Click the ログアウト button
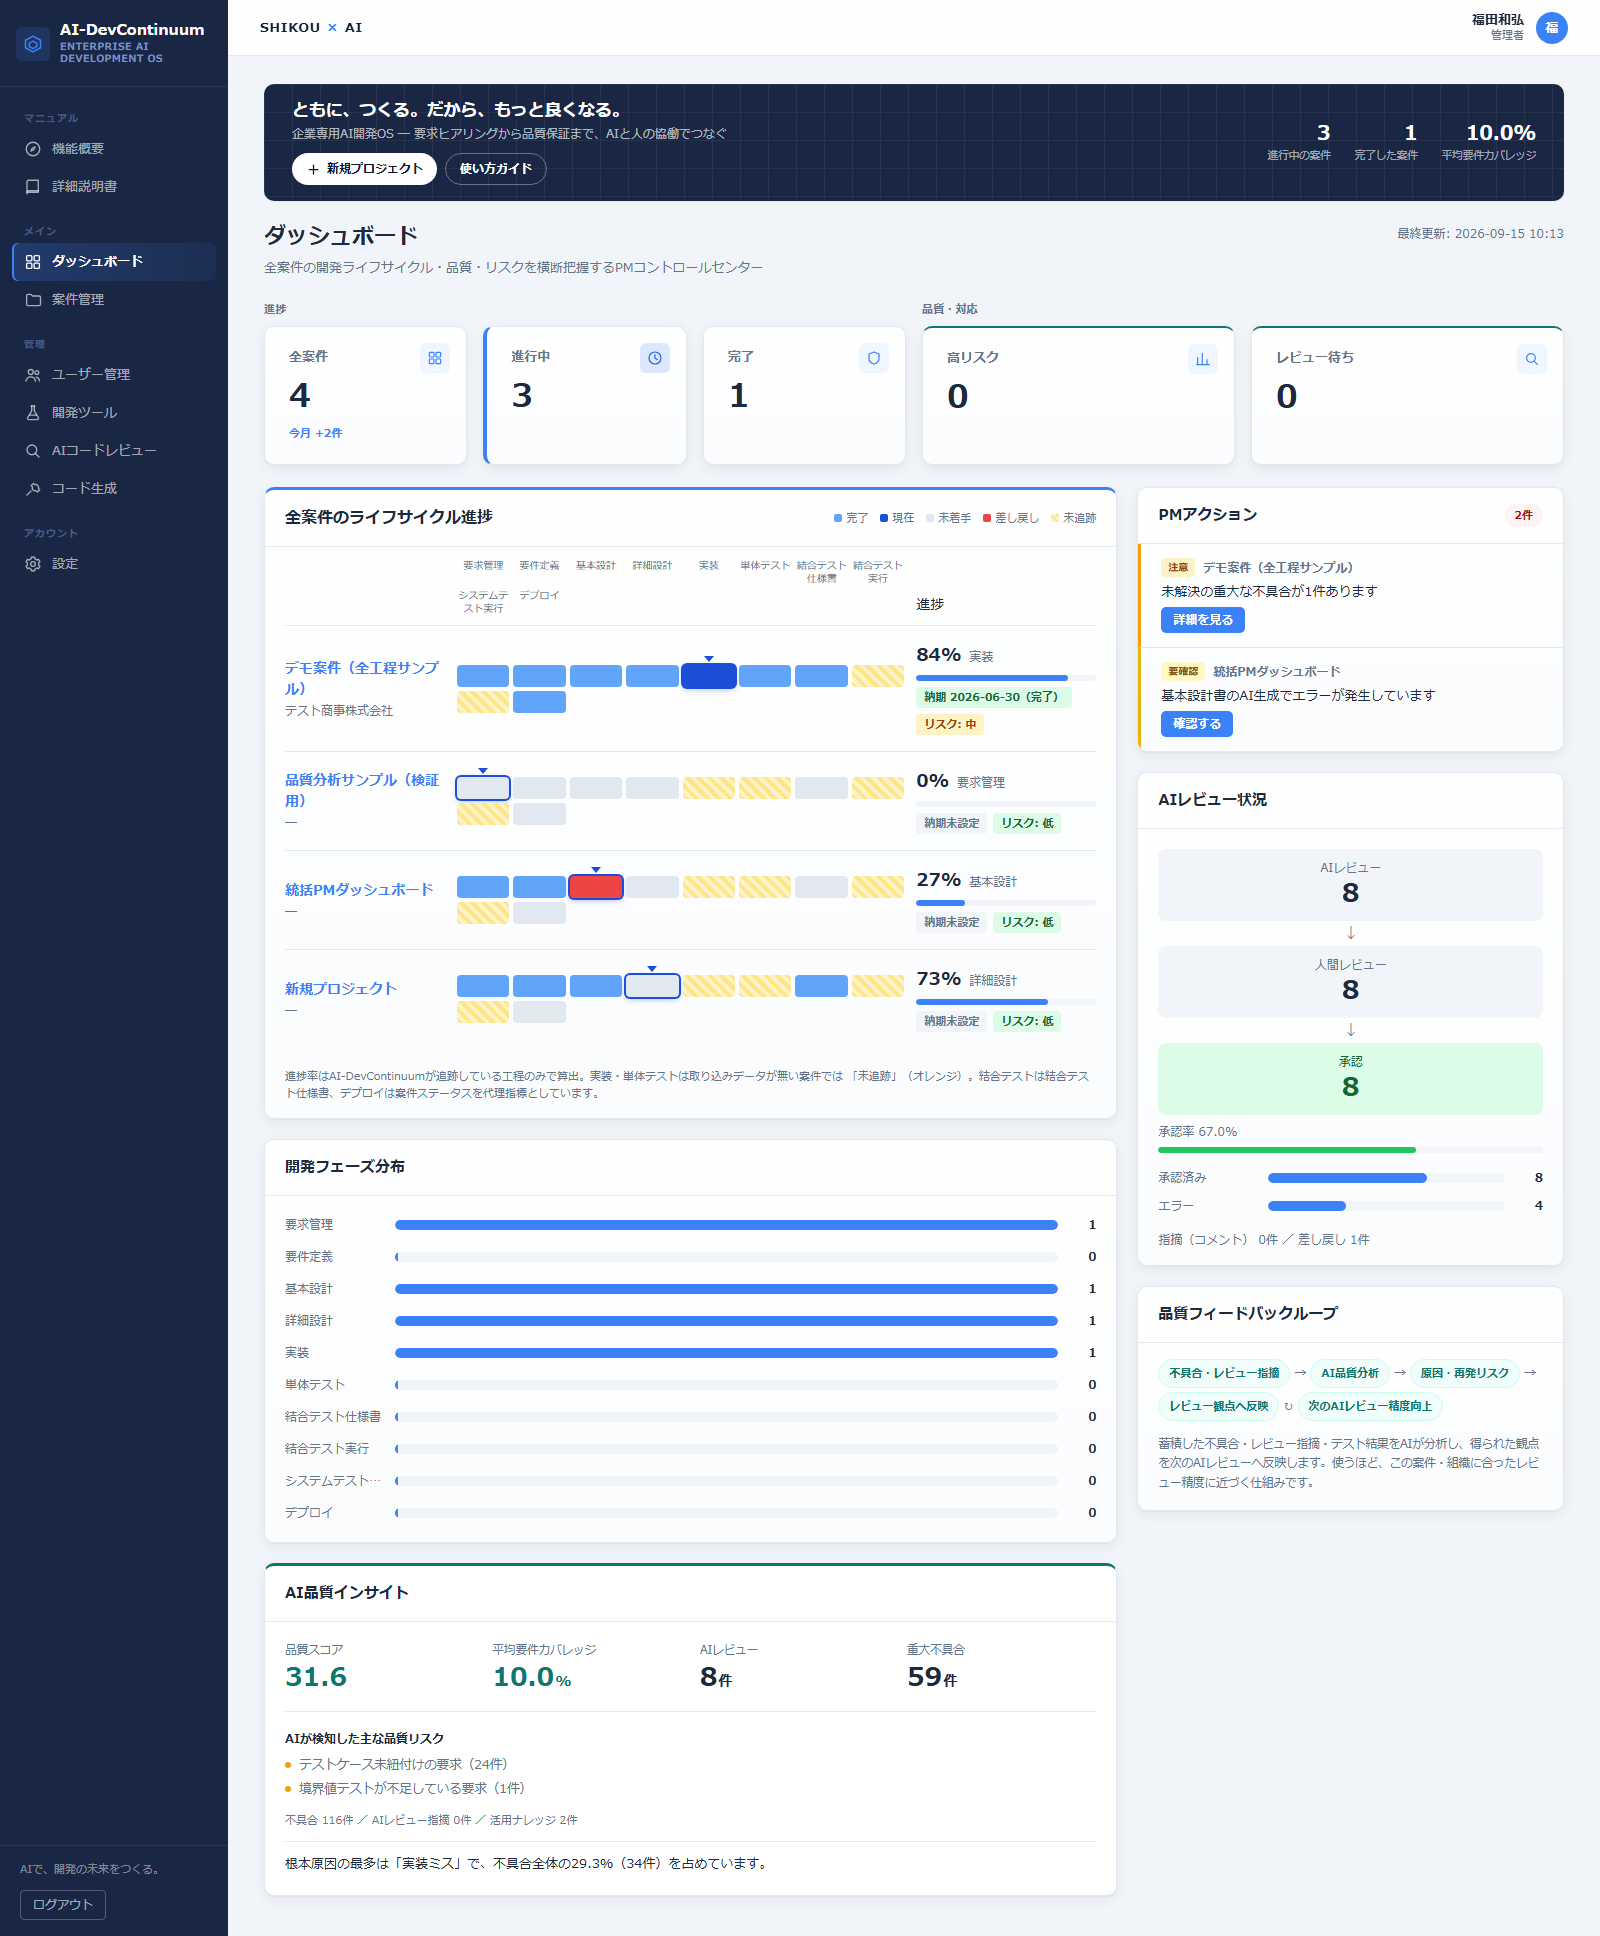Image resolution: width=1600 pixels, height=1936 pixels. [x=63, y=1905]
